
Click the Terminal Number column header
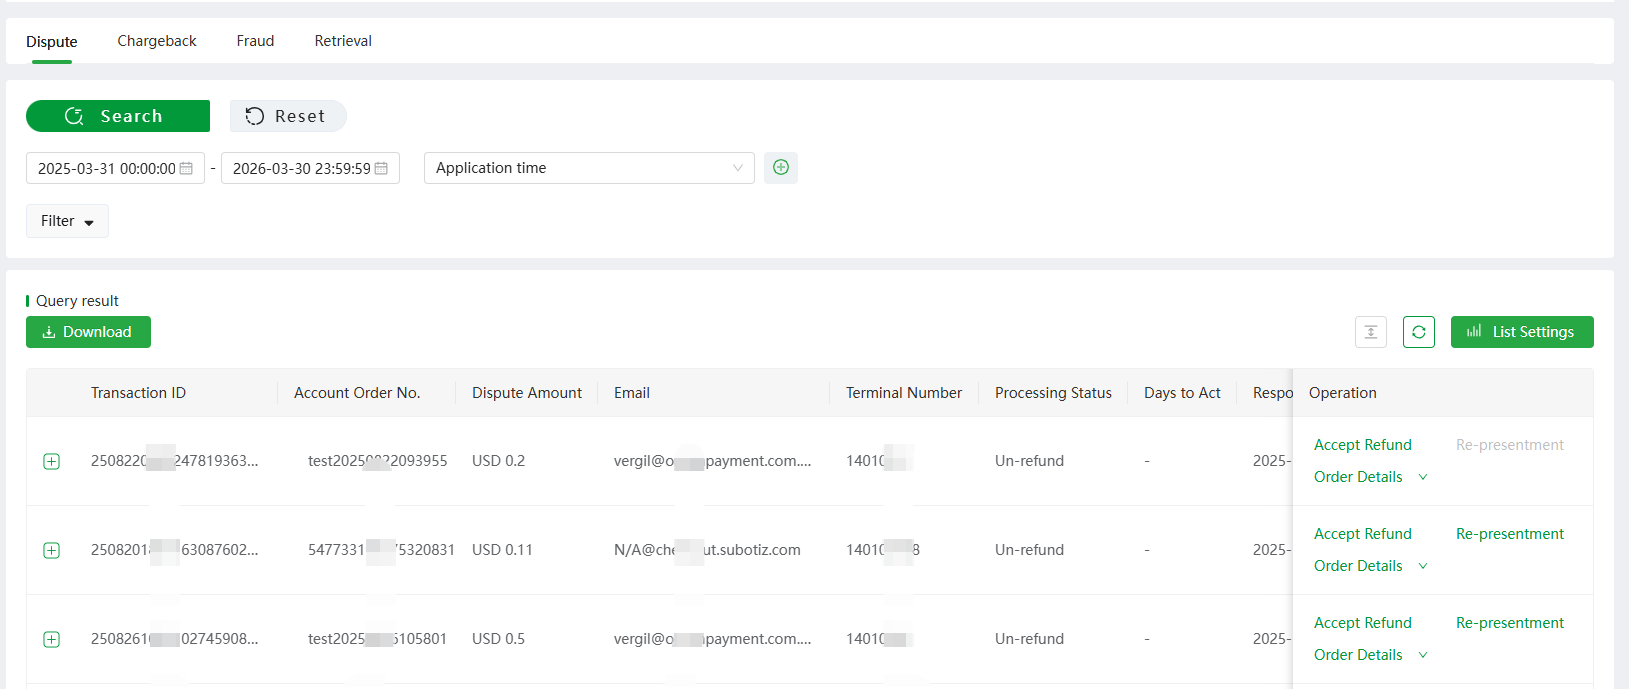coord(904,393)
